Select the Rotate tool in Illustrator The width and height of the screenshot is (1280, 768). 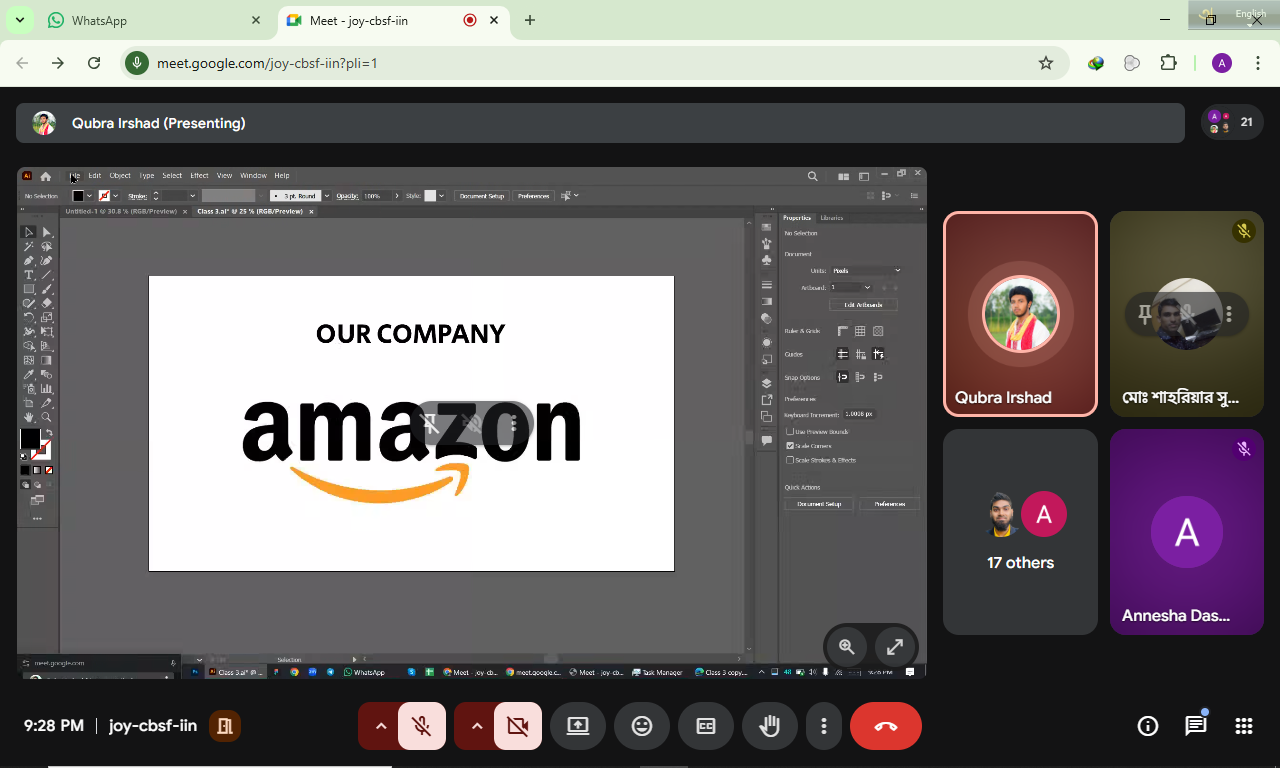click(x=29, y=317)
